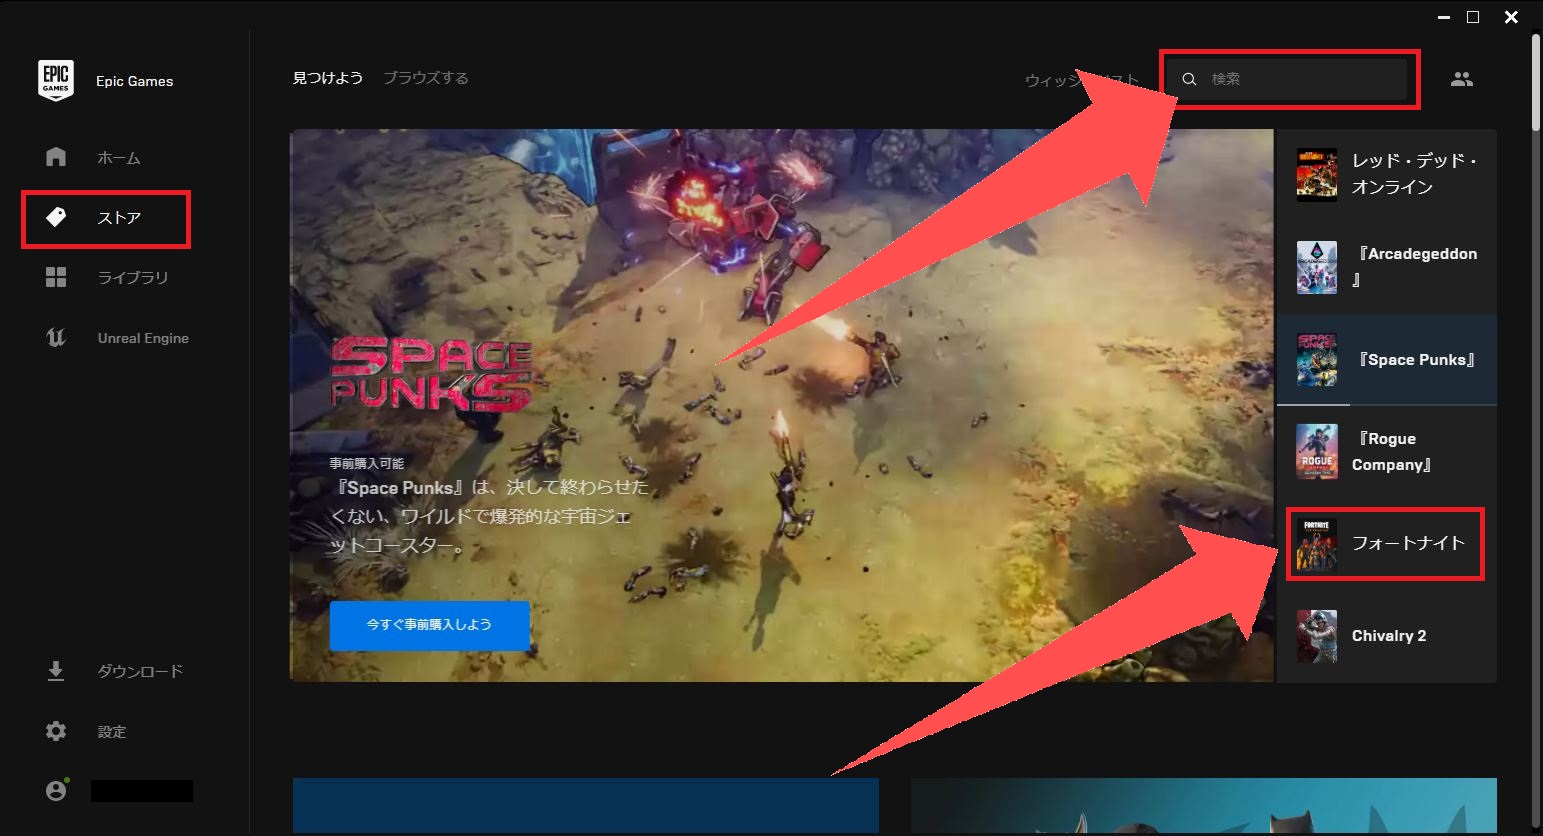This screenshot has height=836, width=1543.
Task: Click the レッド・デッド・オンライン title text
Action: pos(1414,174)
